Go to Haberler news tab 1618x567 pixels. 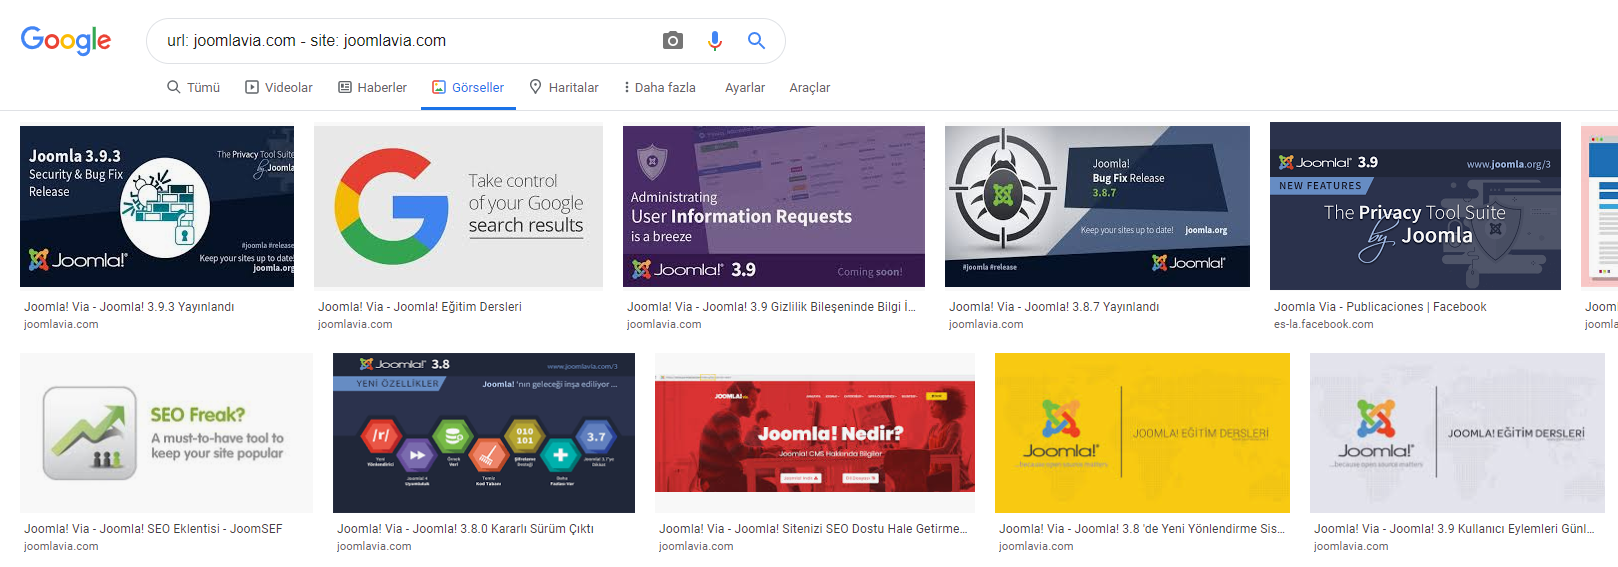tap(372, 88)
